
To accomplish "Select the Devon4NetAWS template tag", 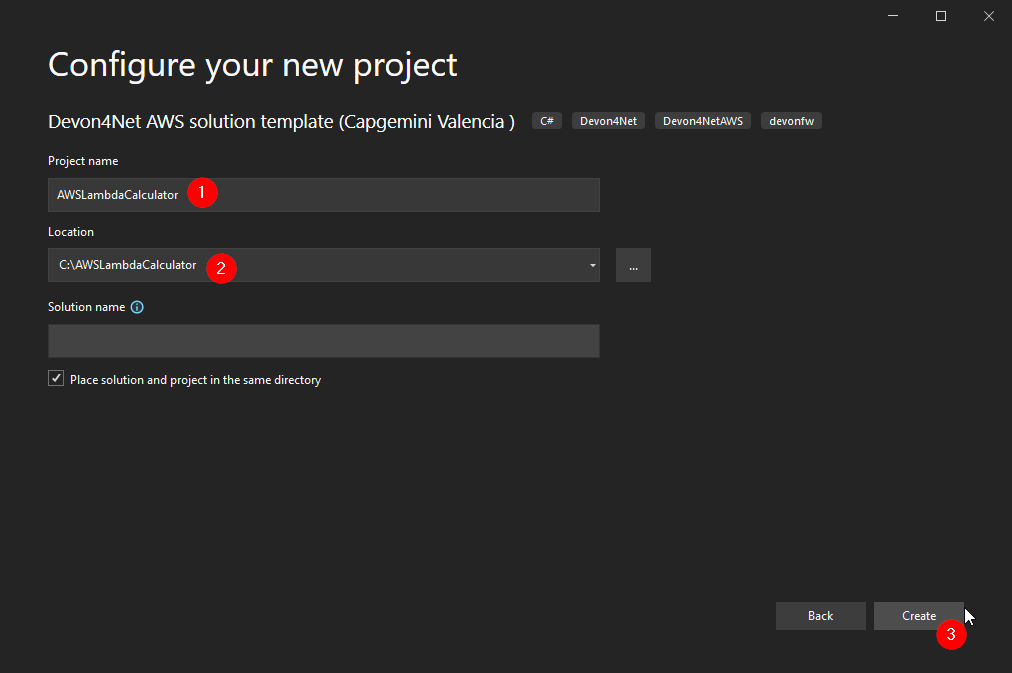I will pyautogui.click(x=702, y=120).
